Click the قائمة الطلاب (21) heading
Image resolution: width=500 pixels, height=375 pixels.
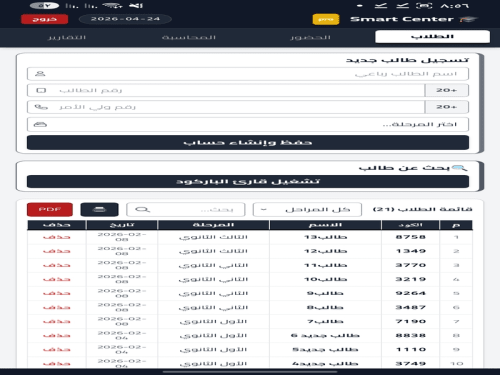(422, 209)
